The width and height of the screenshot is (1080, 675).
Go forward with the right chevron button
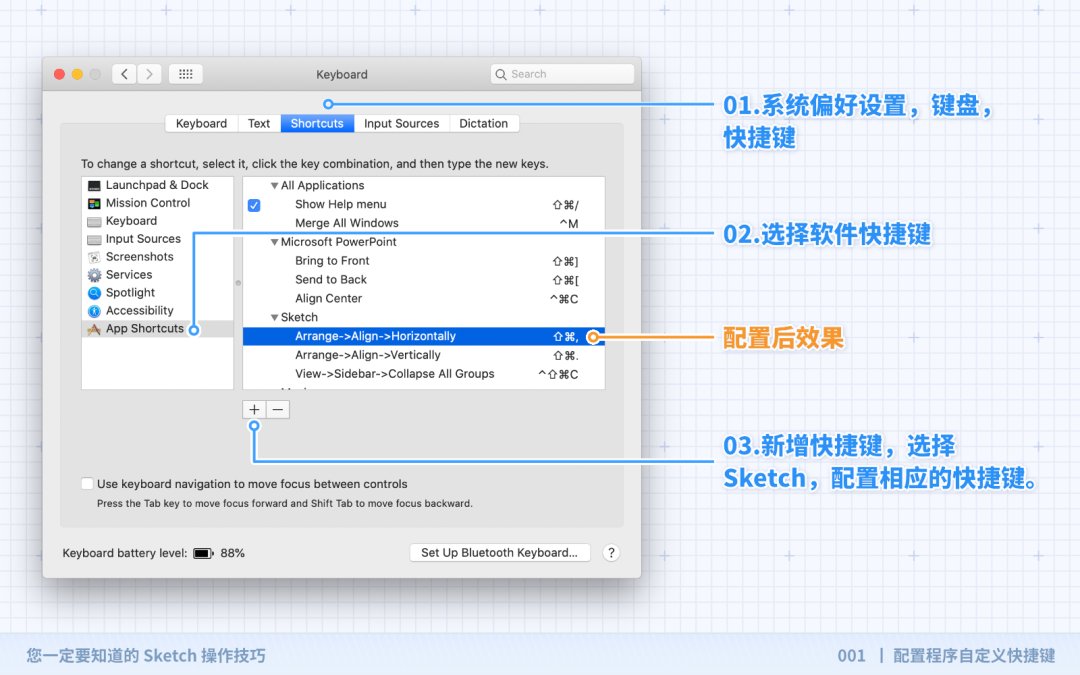(x=149, y=74)
